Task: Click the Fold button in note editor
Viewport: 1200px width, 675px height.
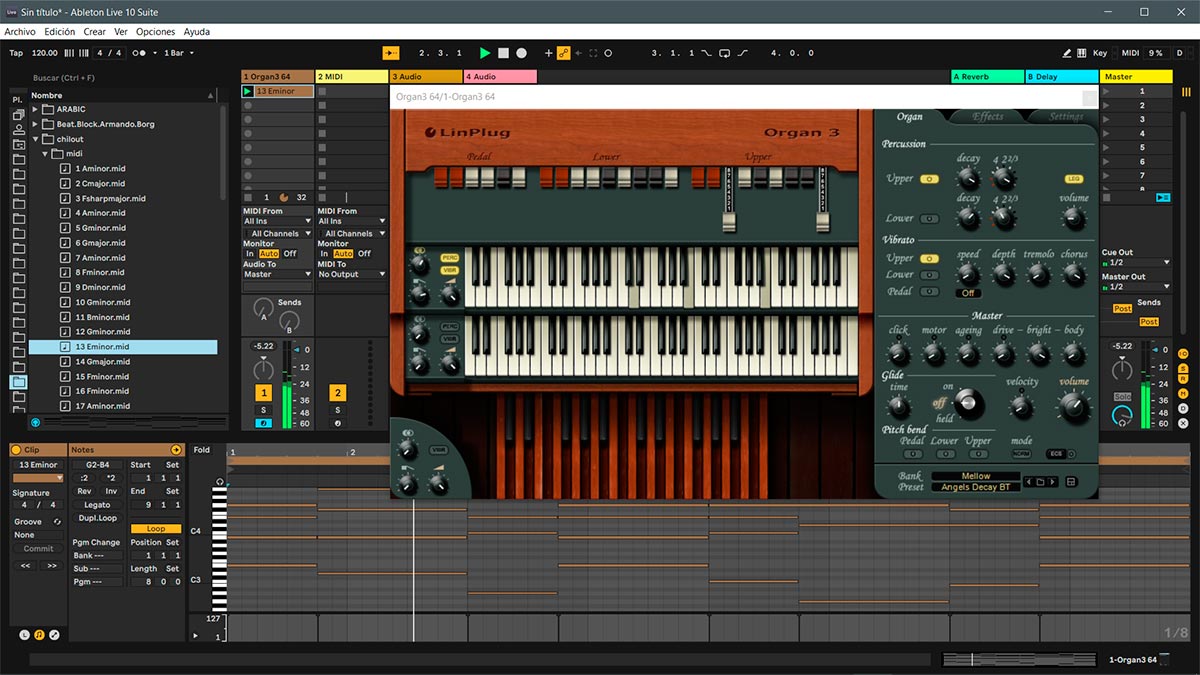Action: point(202,450)
